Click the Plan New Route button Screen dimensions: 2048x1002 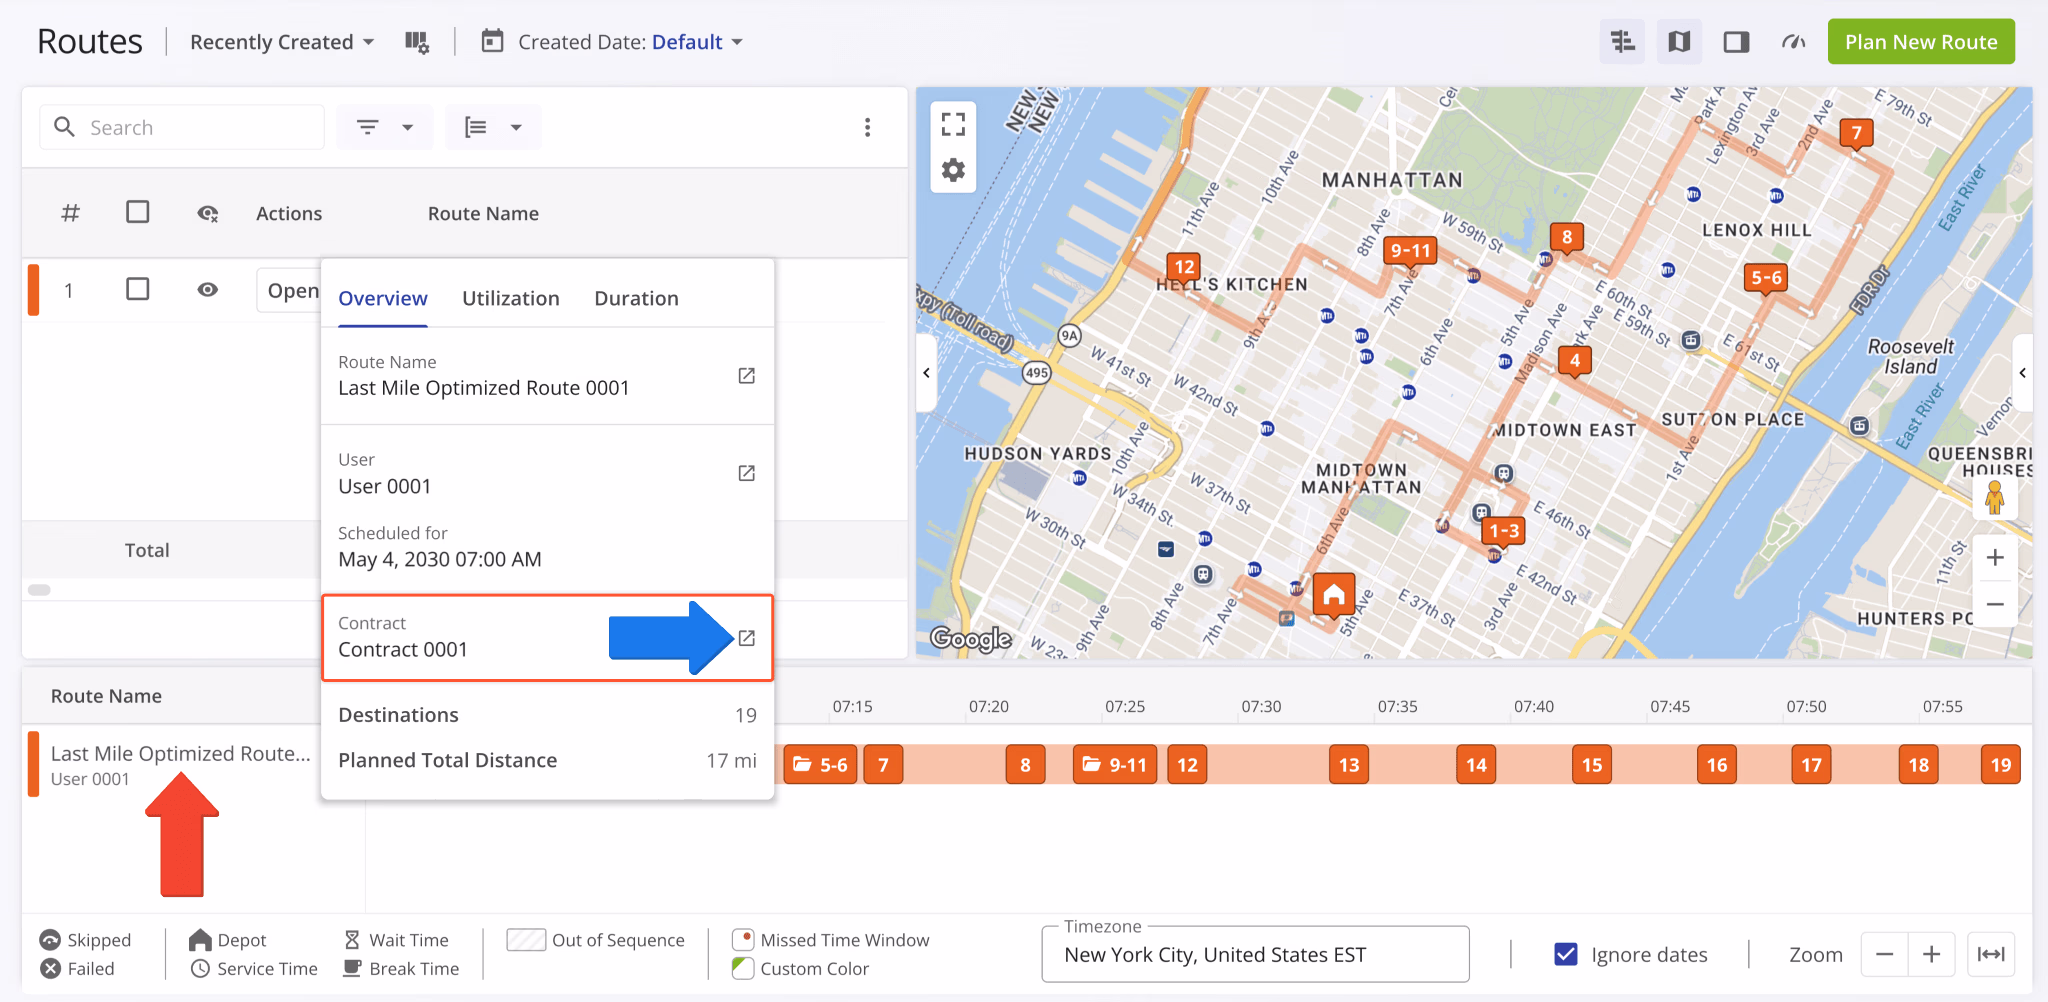(x=1920, y=41)
